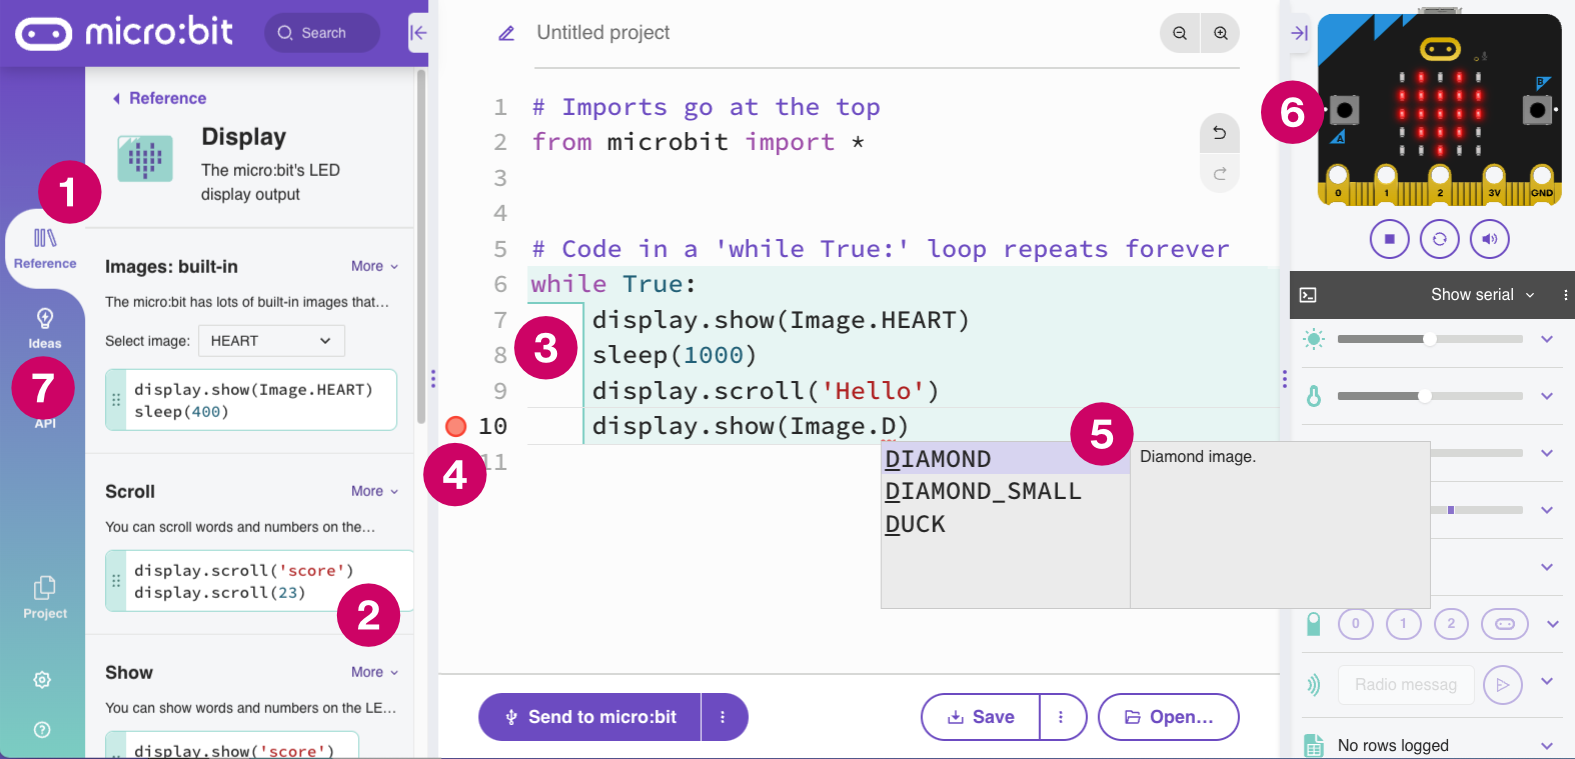
Task: Select DIAMOND_SMALL from autocomplete list
Action: click(983, 491)
